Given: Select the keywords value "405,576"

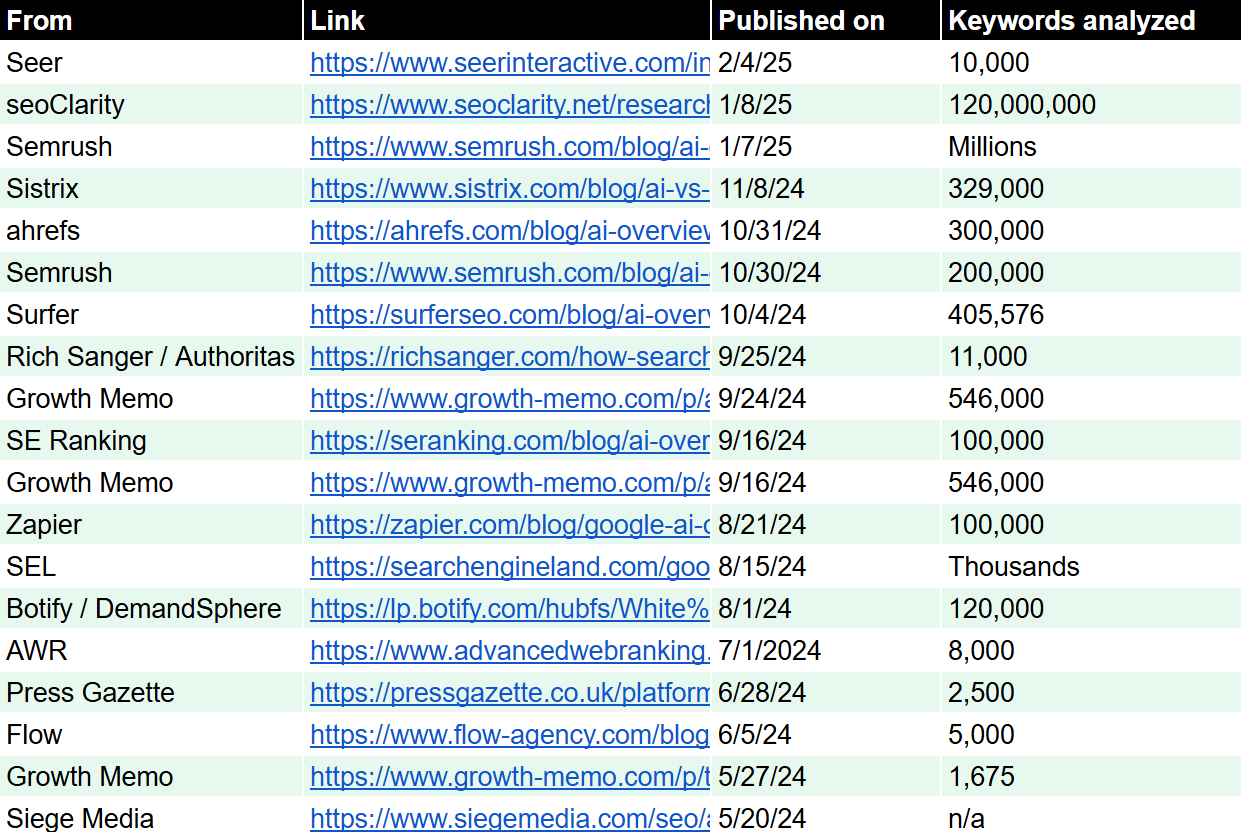Looking at the screenshot, I should (x=996, y=315).
